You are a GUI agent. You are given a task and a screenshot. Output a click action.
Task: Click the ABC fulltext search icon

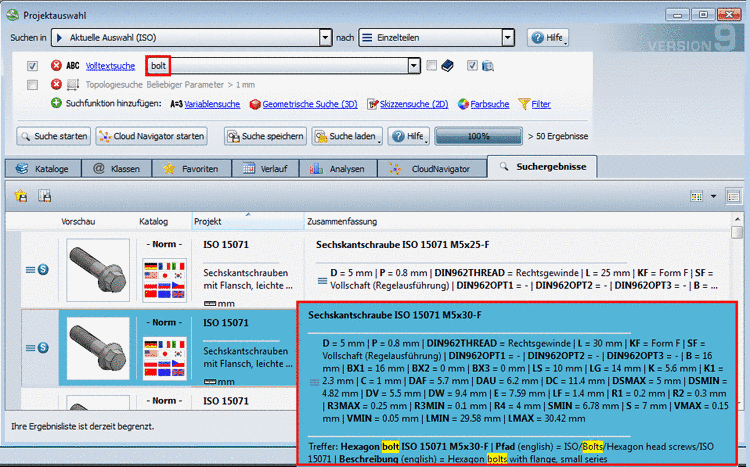[x=73, y=66]
